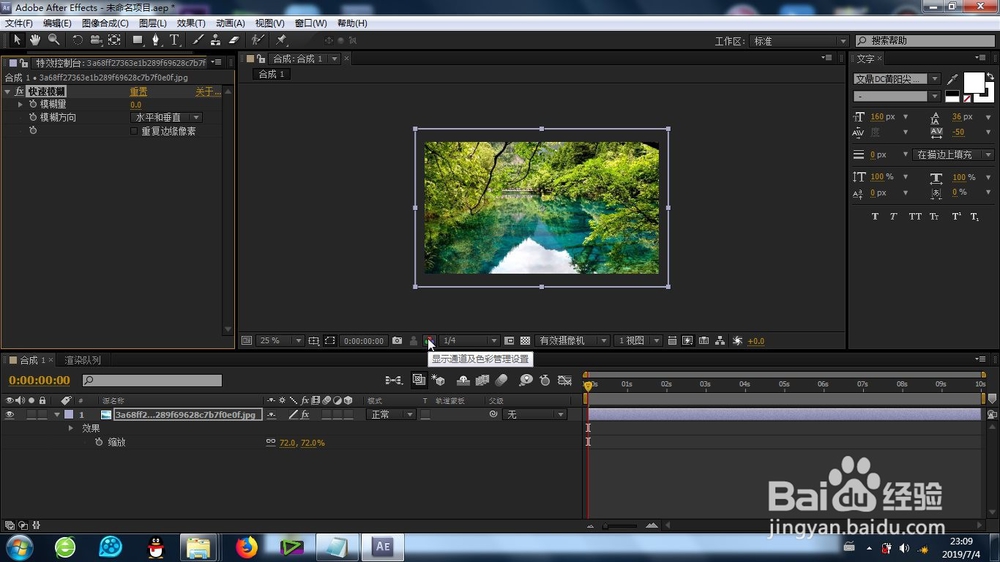This screenshot has height=562, width=1000.
Task: Toggle the fx effect switch on layer 1
Action: (x=305, y=415)
